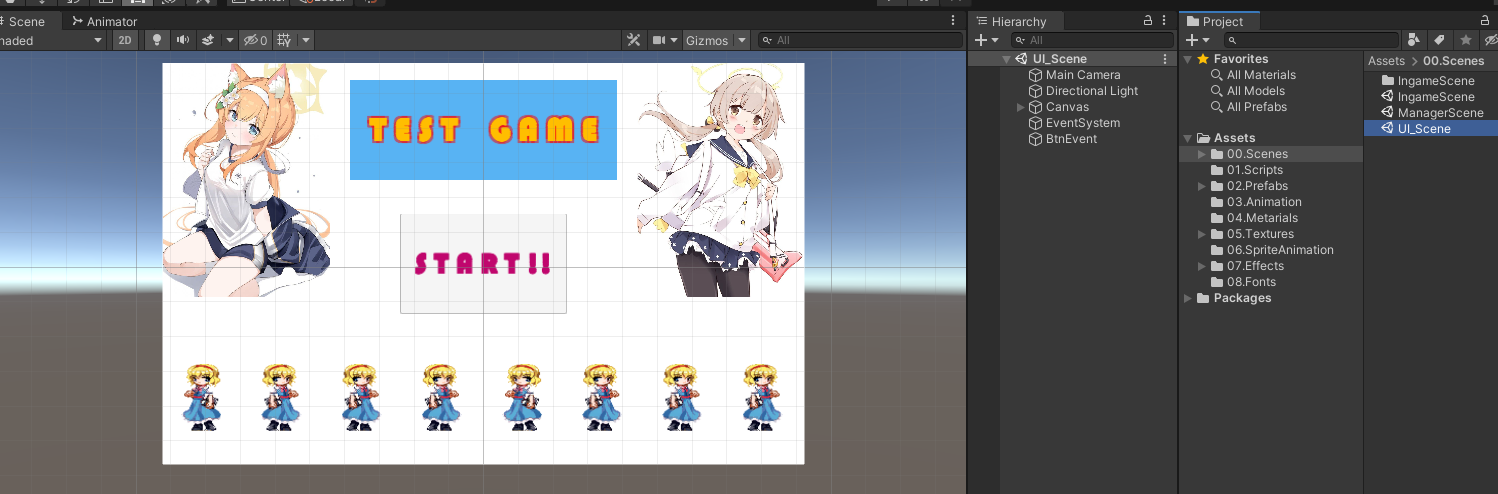Open the Scene view three-dot options menu

953,20
